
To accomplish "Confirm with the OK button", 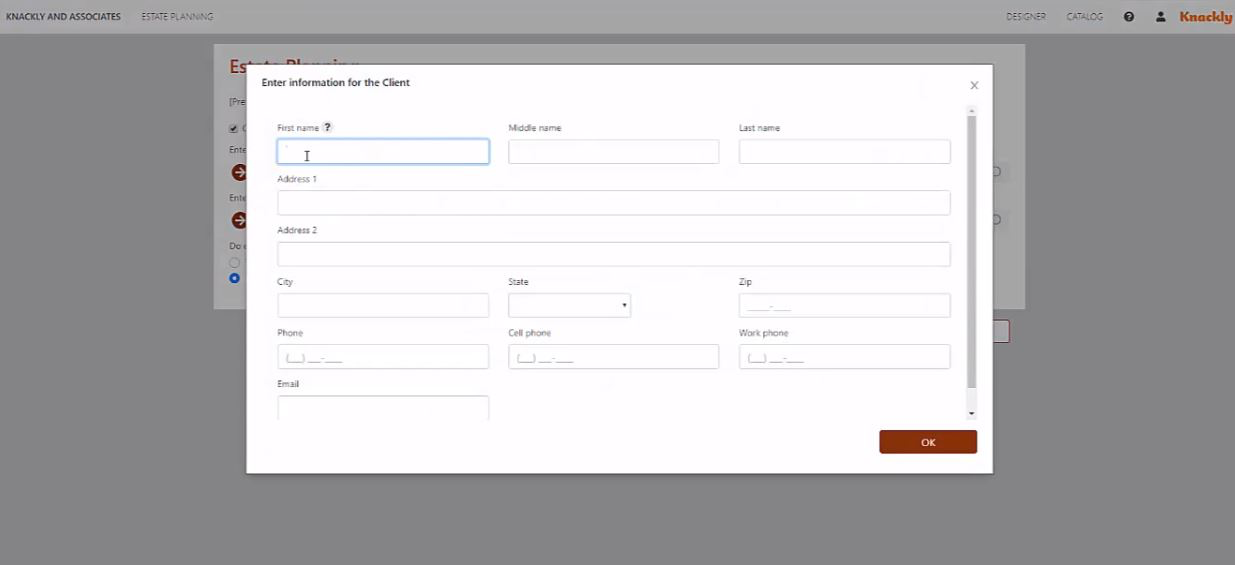I will pyautogui.click(x=928, y=442).
